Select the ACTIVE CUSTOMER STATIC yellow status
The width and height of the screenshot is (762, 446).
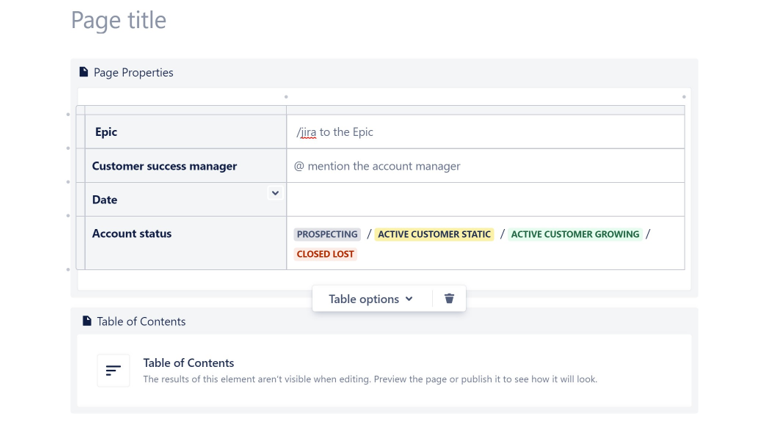click(434, 234)
